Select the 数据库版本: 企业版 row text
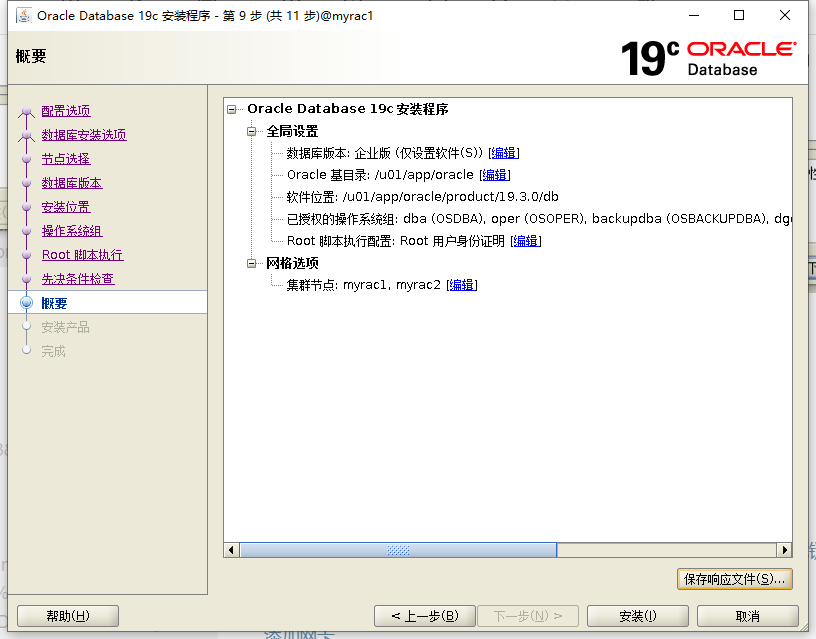The height and width of the screenshot is (639, 816). coord(385,153)
